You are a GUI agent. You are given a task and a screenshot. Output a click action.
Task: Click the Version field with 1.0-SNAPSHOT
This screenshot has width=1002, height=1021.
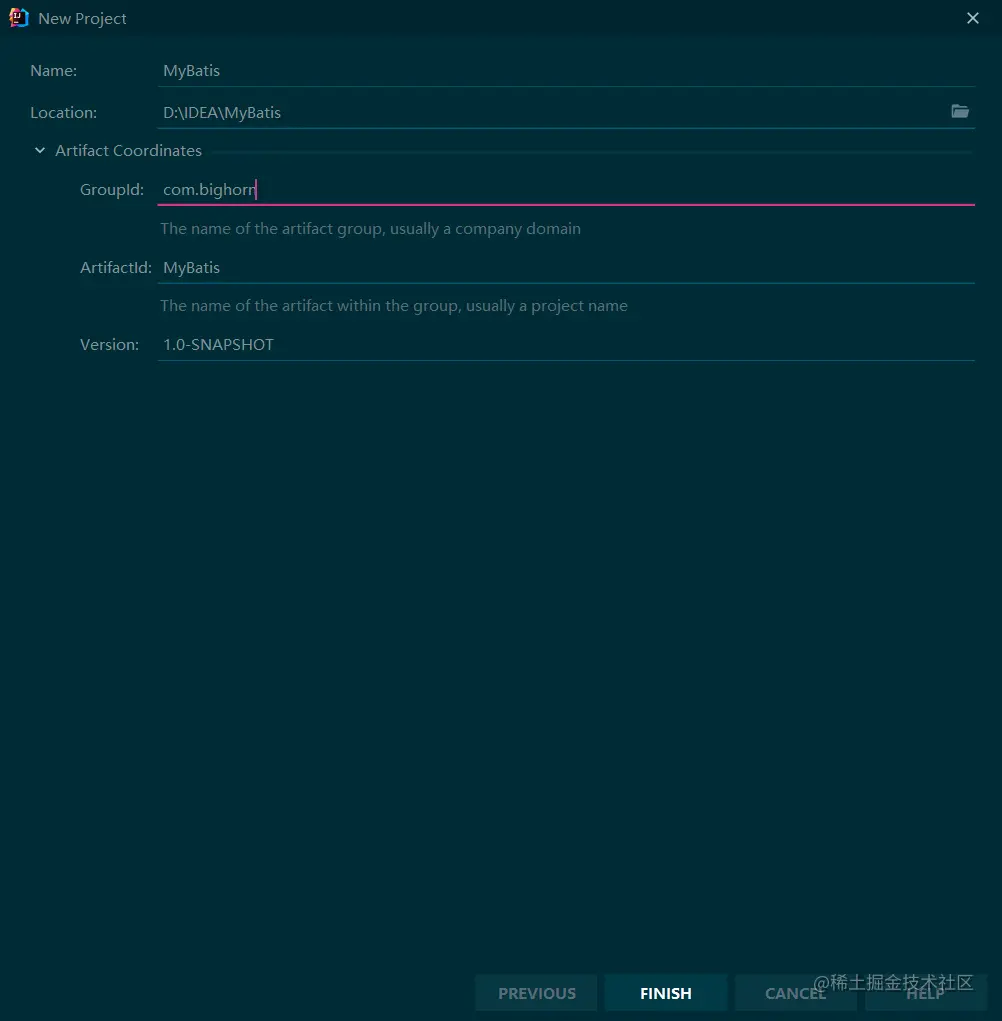[x=566, y=344]
